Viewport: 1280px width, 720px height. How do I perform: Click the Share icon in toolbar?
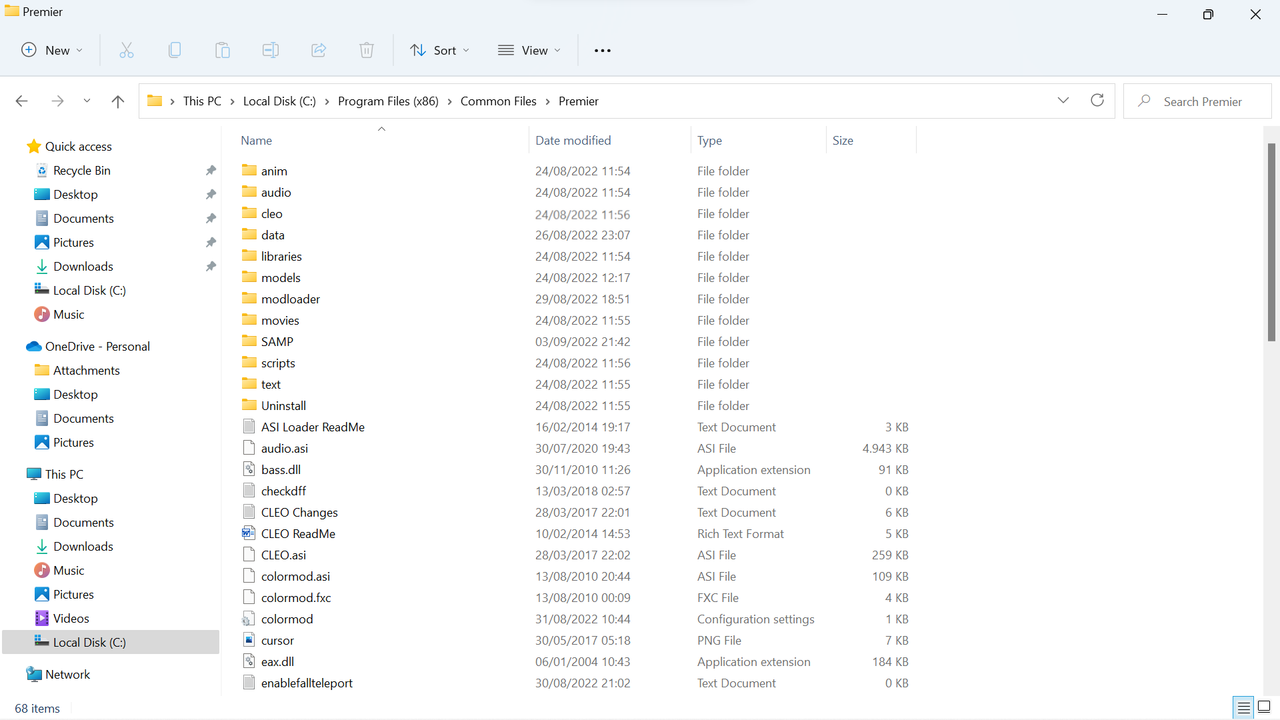pos(318,50)
